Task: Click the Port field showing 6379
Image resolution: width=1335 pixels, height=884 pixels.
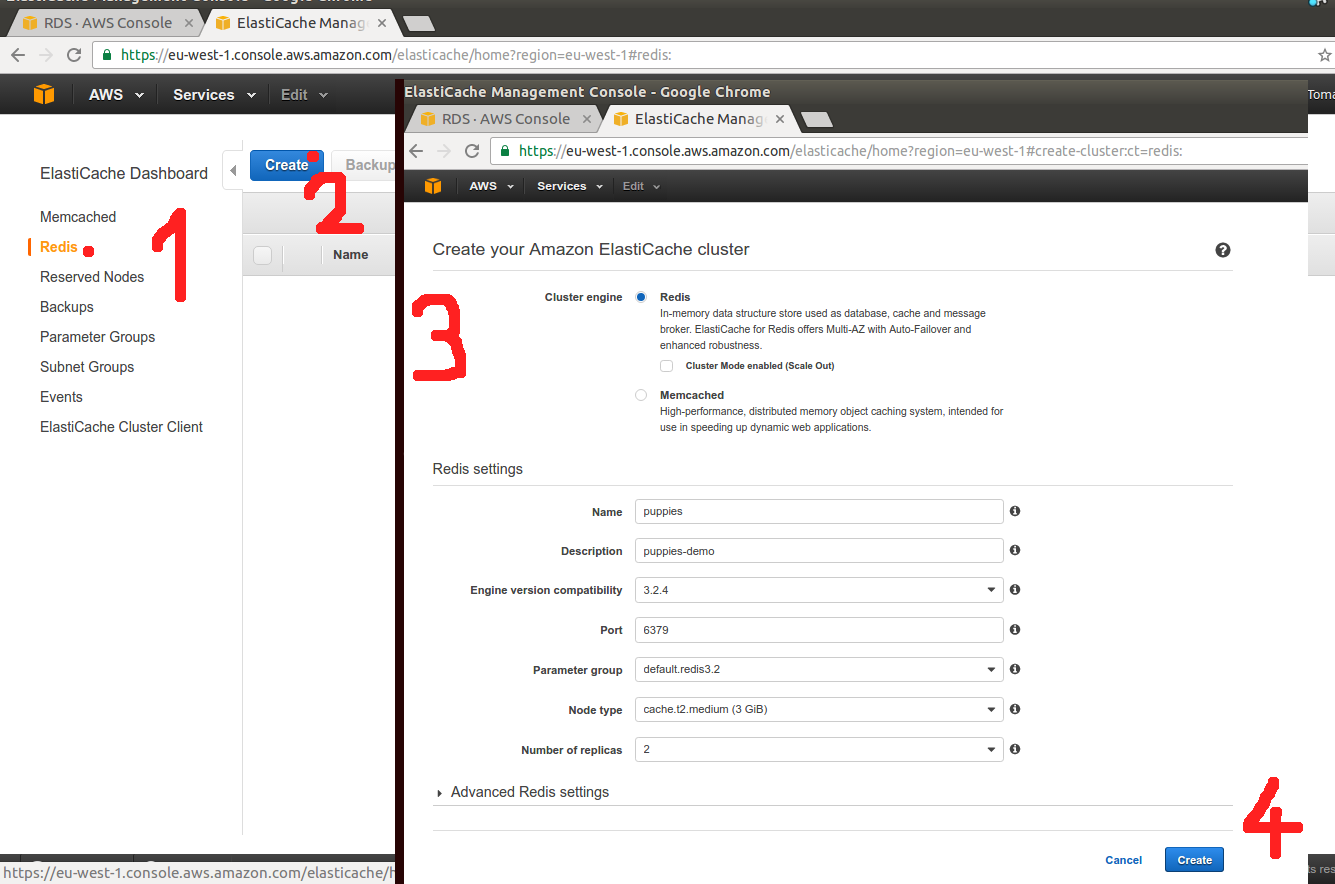Action: click(x=819, y=630)
